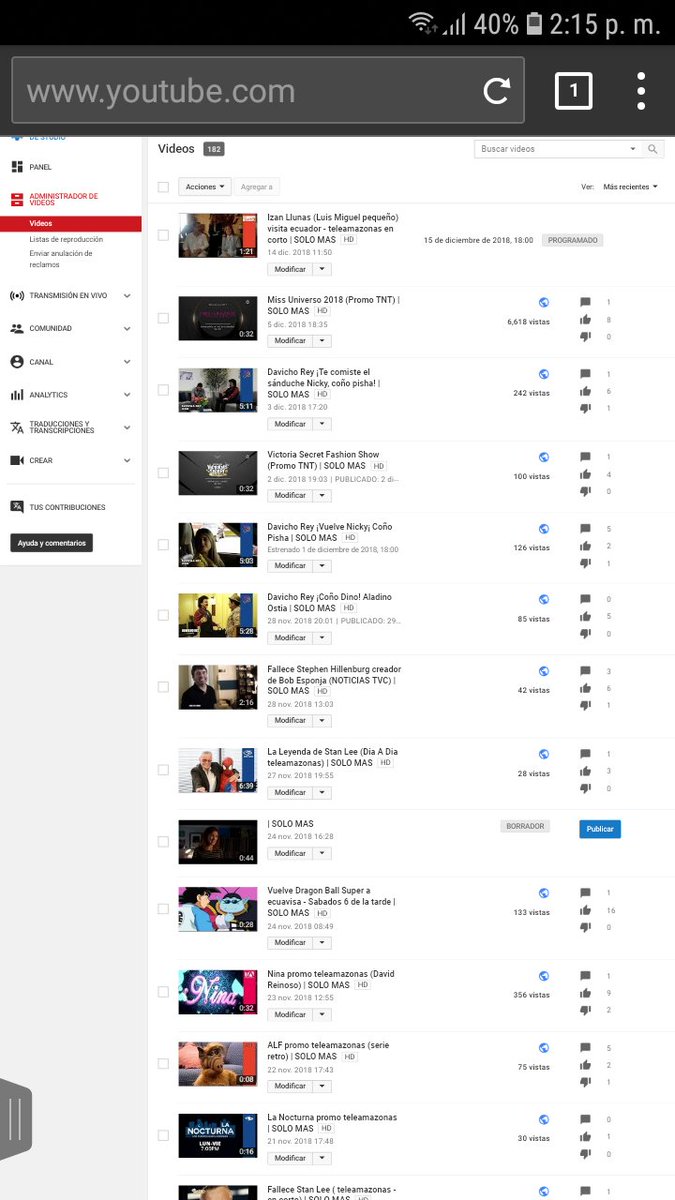Click Modificar for the BORRADOR draft video

pyautogui.click(x=290, y=853)
